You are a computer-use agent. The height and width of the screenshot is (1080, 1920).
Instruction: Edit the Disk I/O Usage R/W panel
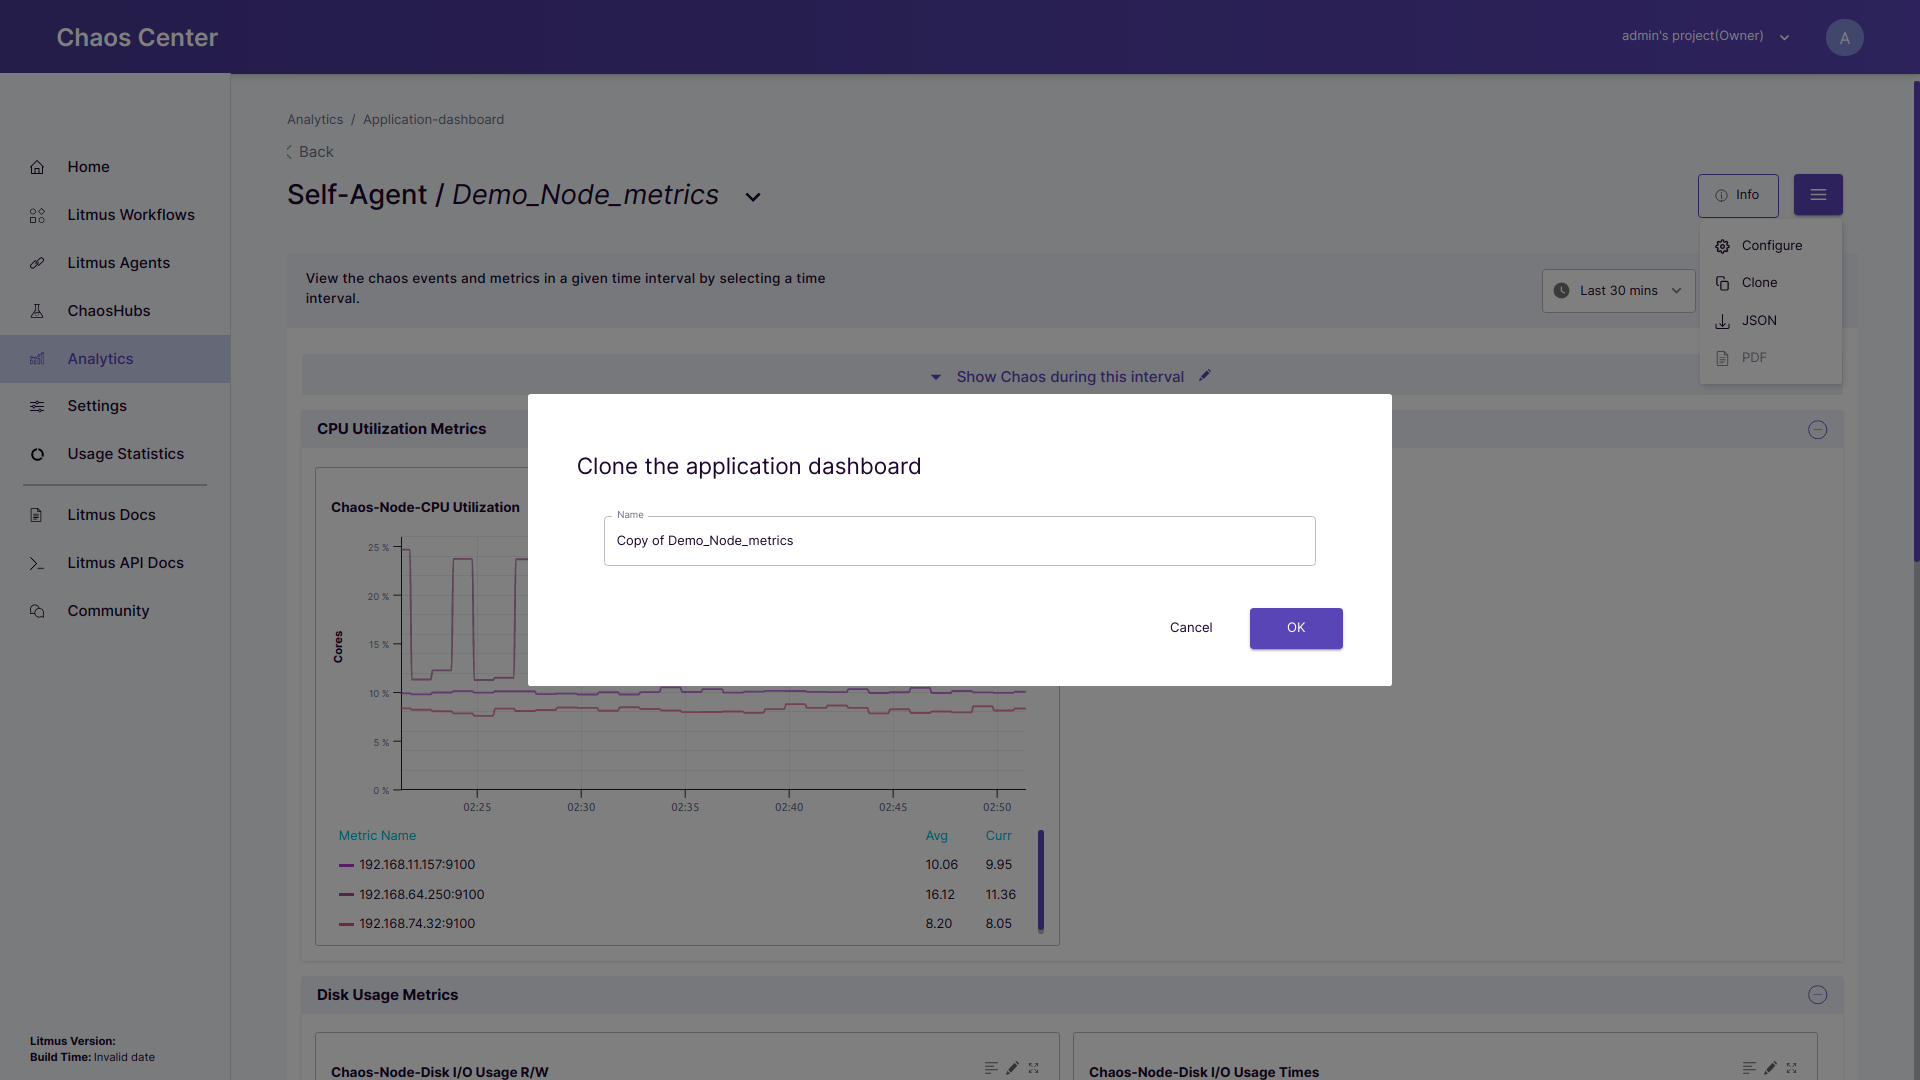pos(1012,1068)
